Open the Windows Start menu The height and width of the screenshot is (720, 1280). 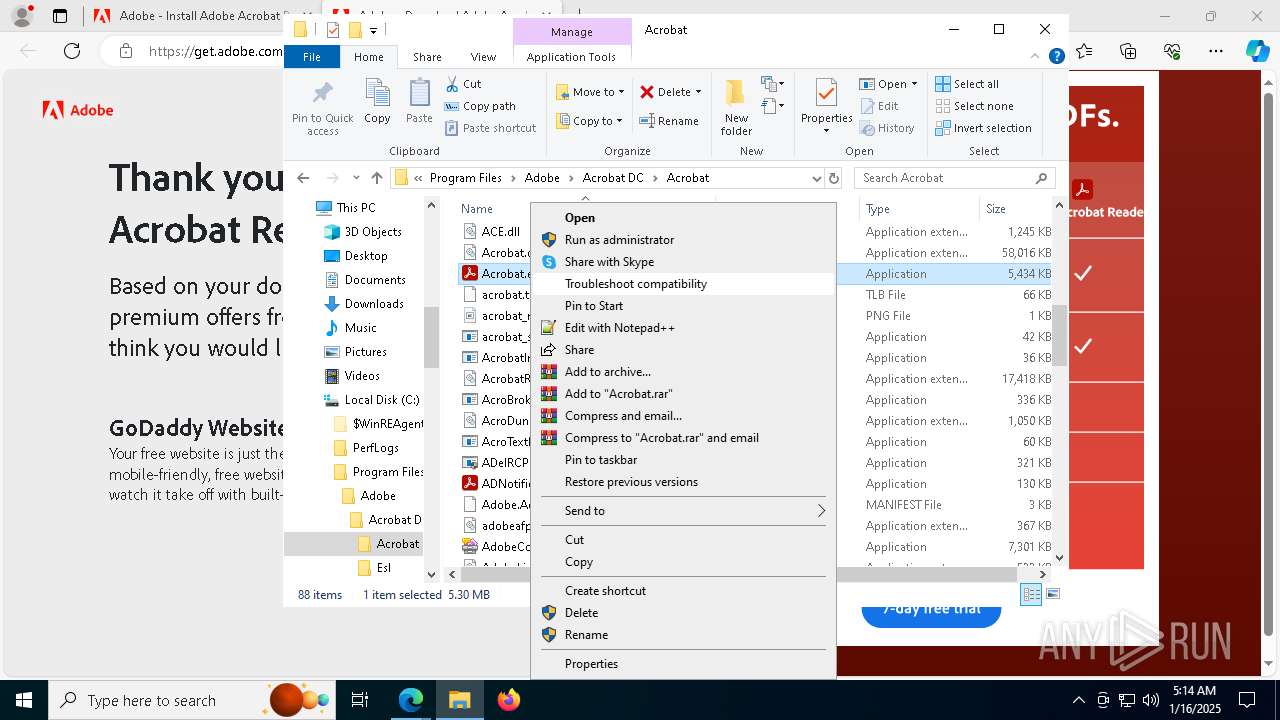tap(24, 700)
